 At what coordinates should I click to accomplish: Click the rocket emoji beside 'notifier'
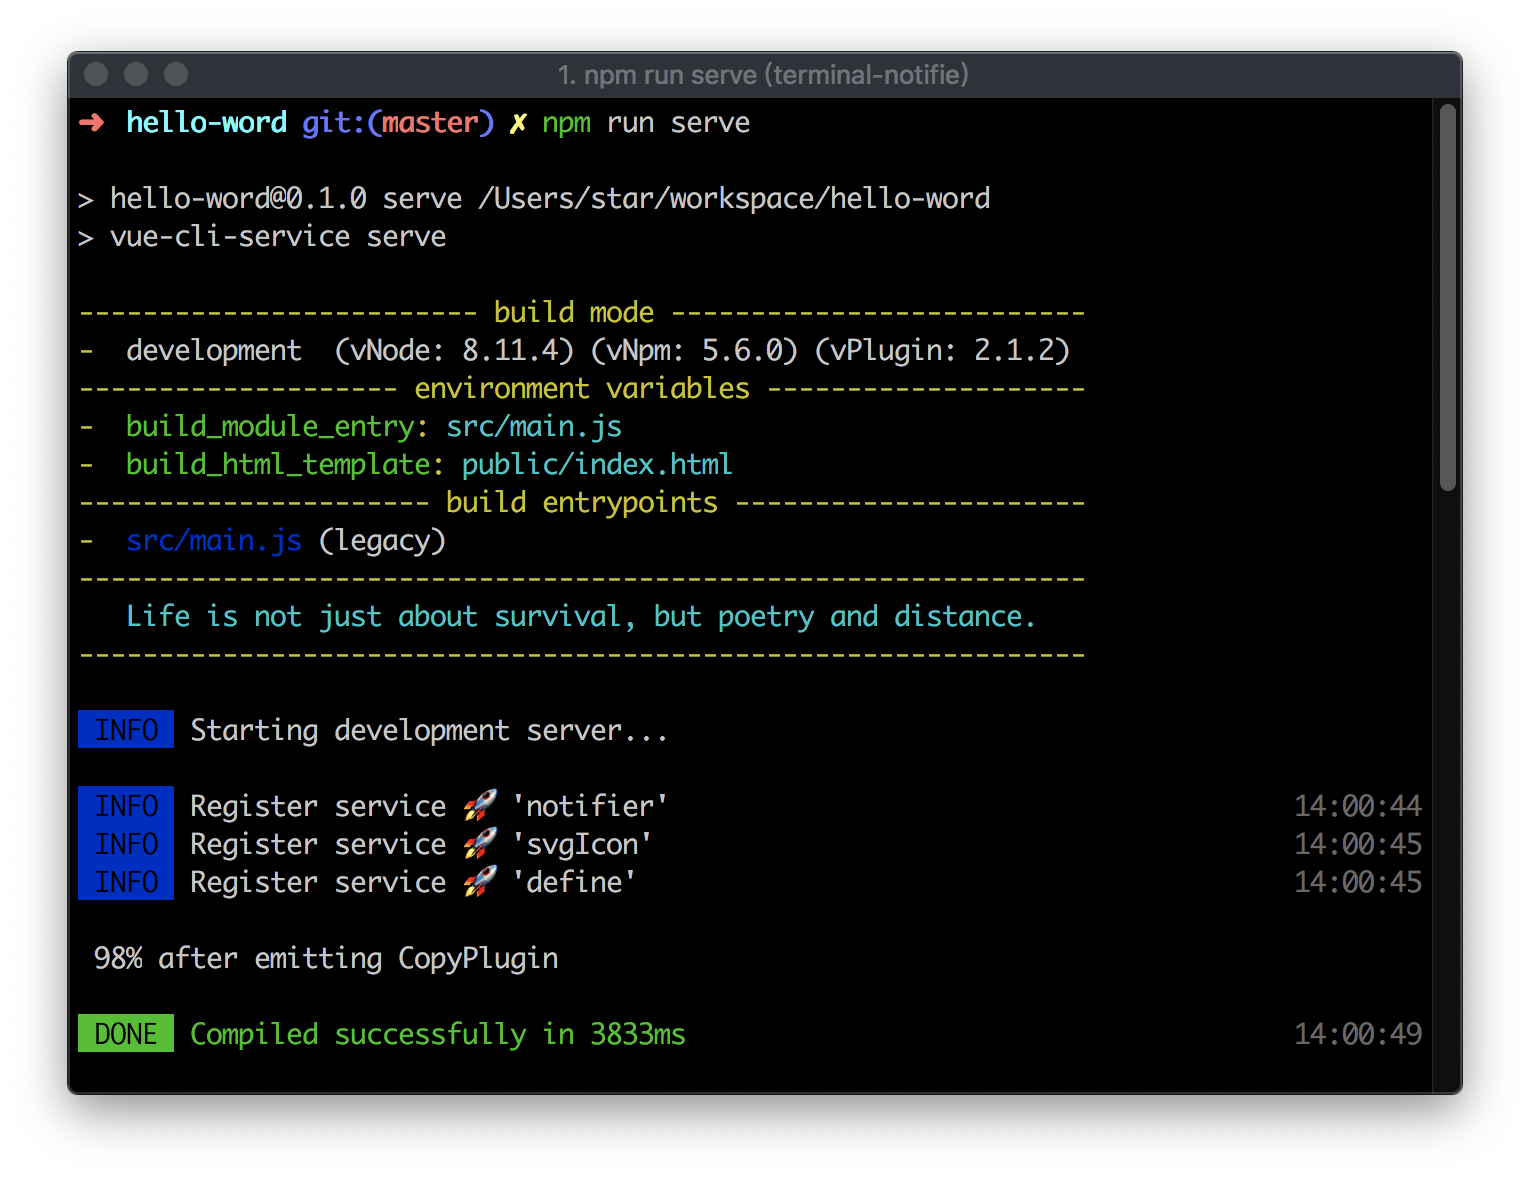[480, 805]
